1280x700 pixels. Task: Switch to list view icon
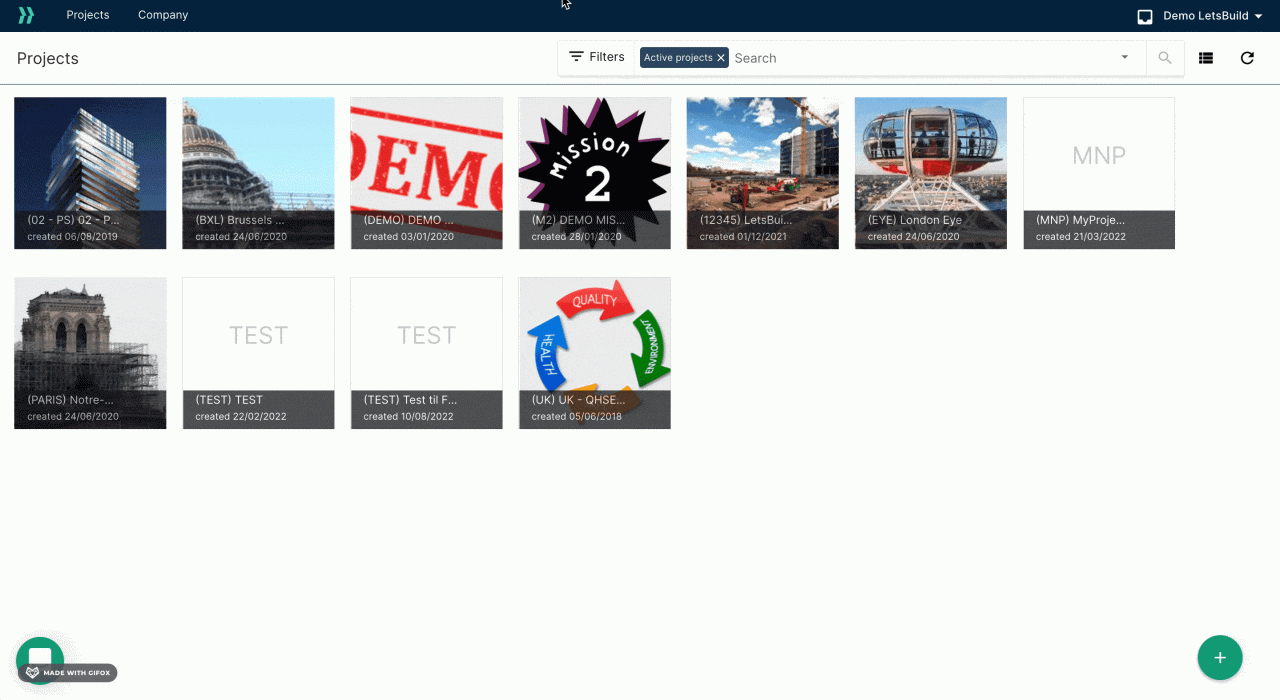(1206, 58)
